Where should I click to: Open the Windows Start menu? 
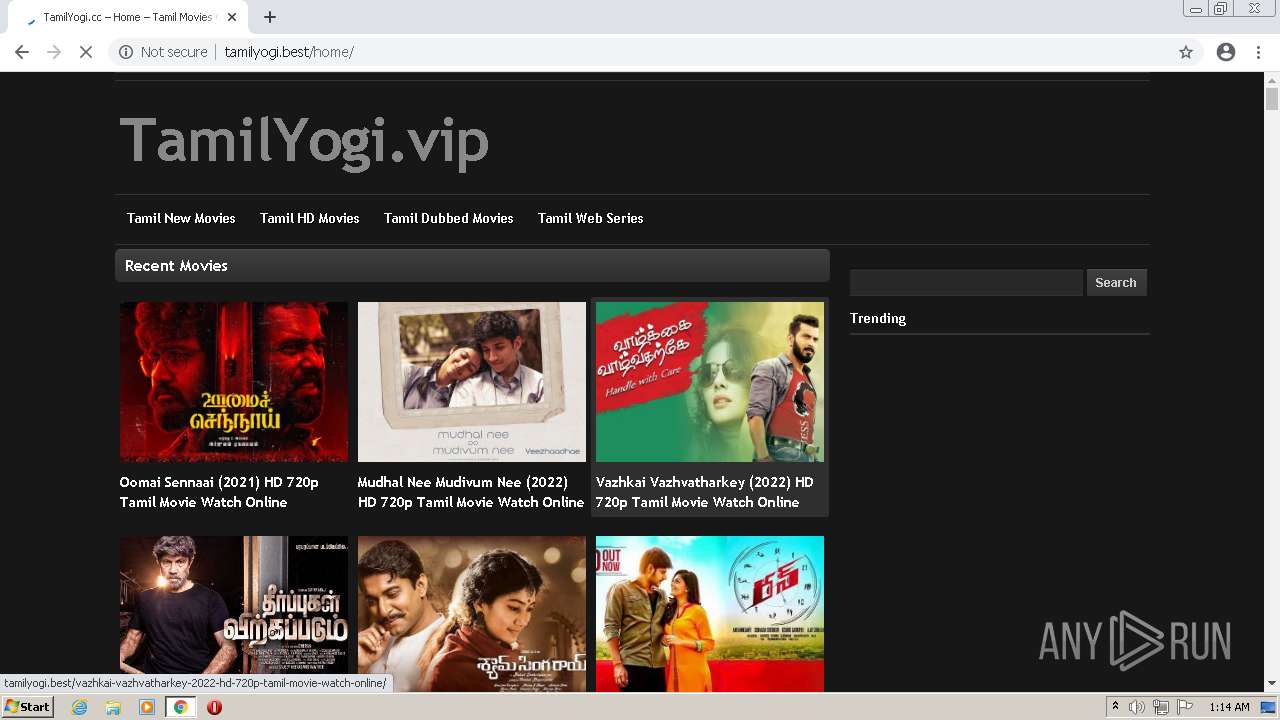pos(27,707)
